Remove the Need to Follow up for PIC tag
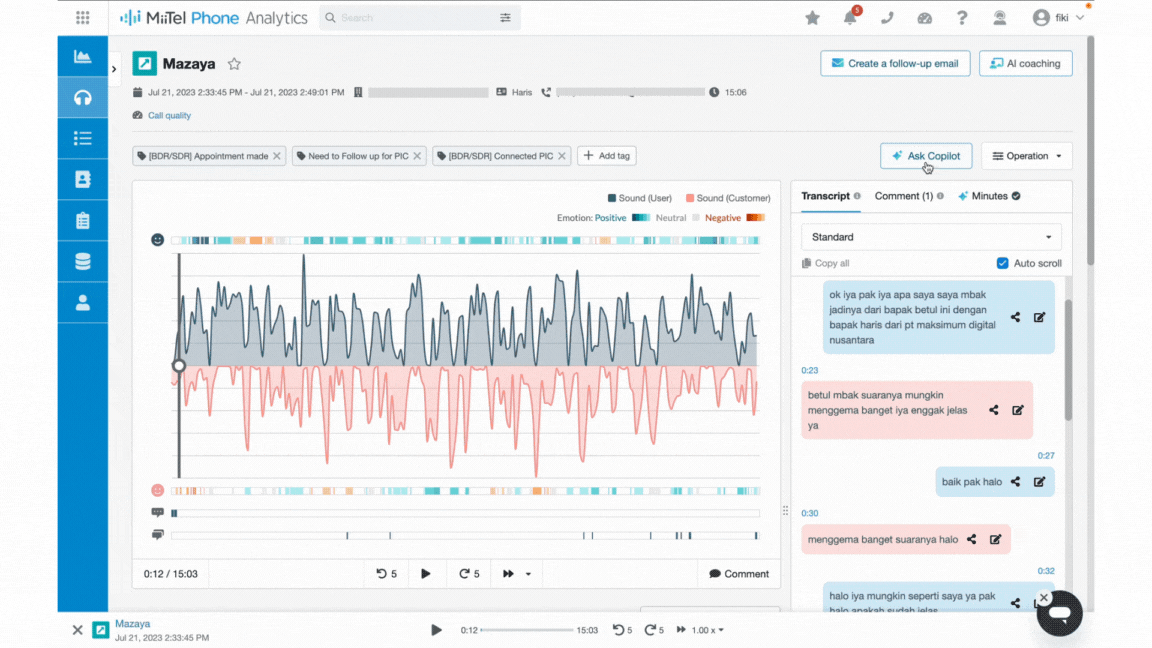Viewport: 1152px width, 648px height. (x=418, y=156)
